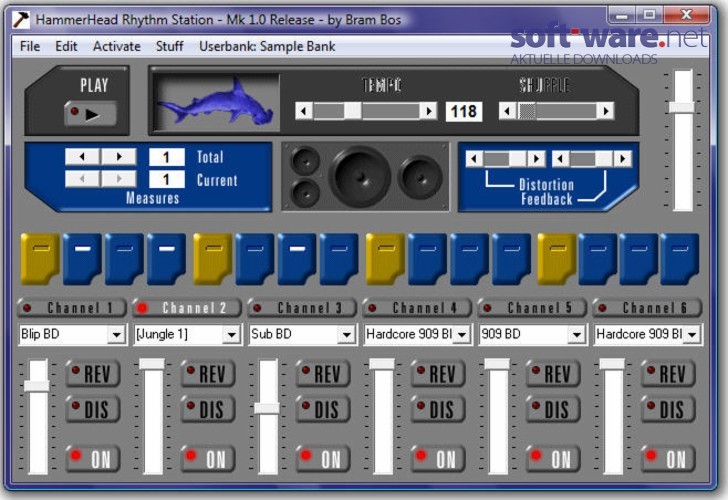This screenshot has height=500, width=728.
Task: Decrease tempo with the left arrow
Action: click(x=304, y=111)
